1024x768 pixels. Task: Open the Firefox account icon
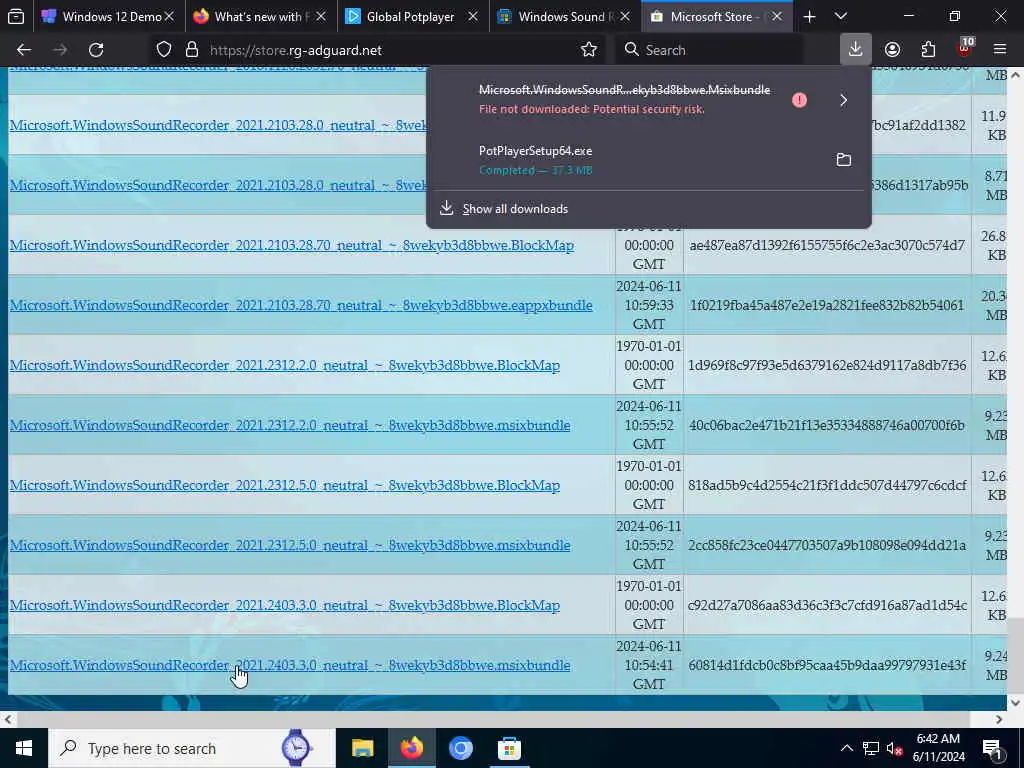[892, 50]
